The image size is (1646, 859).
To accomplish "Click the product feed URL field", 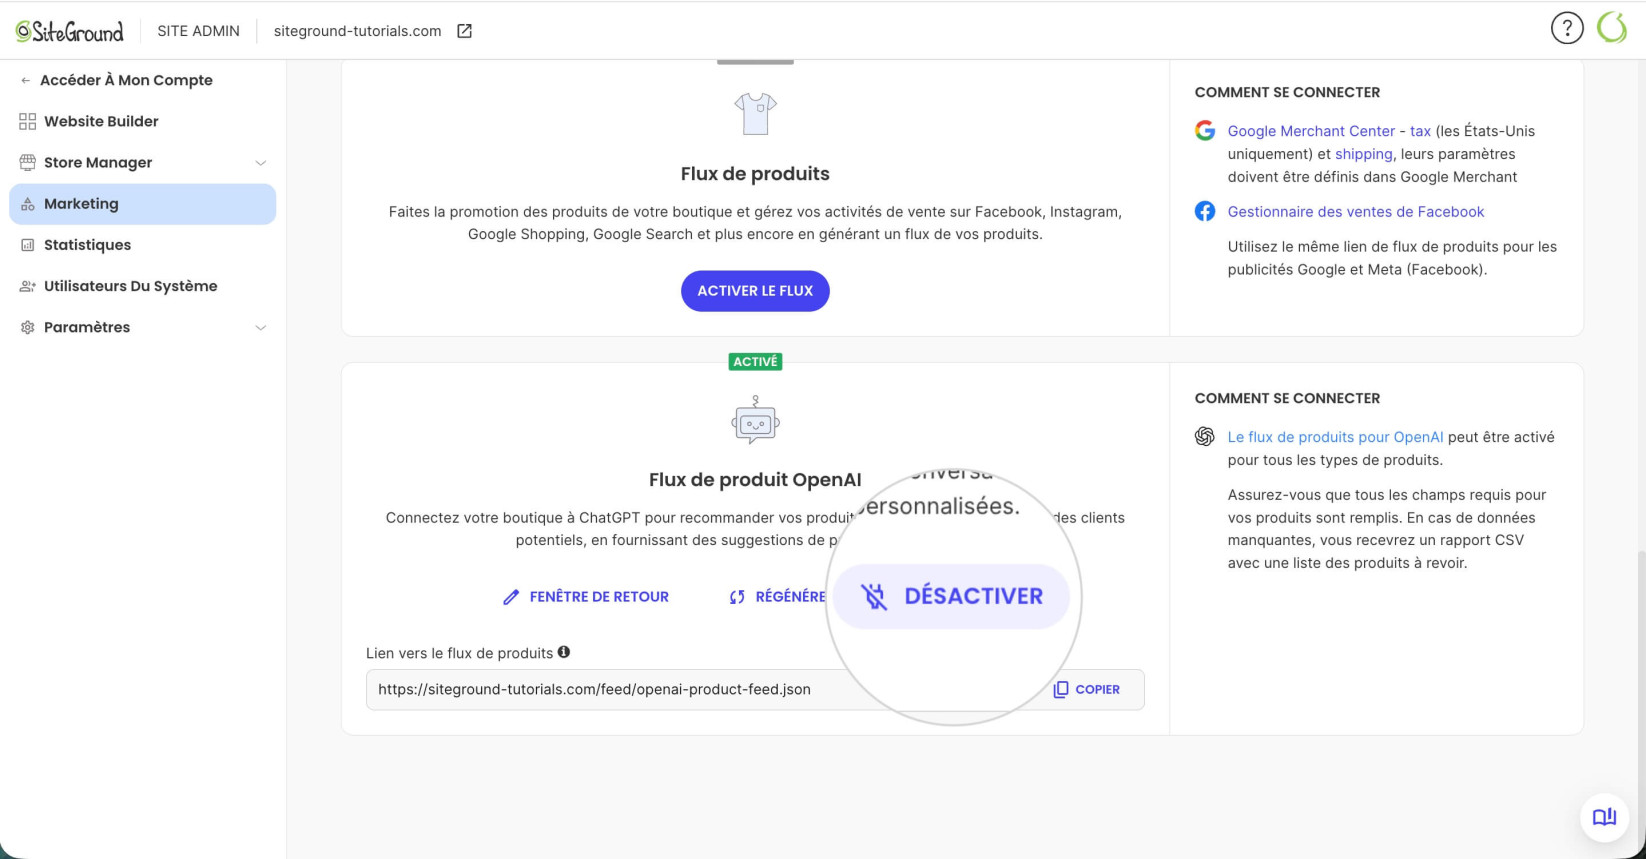I will click(755, 690).
